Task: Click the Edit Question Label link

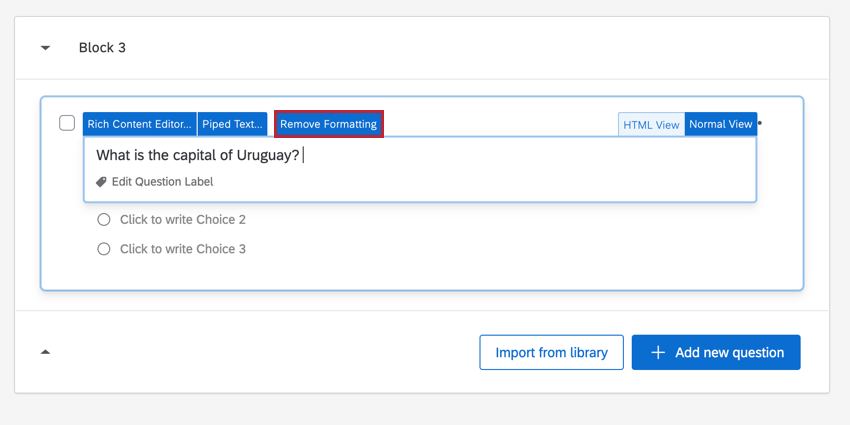Action: 162,182
